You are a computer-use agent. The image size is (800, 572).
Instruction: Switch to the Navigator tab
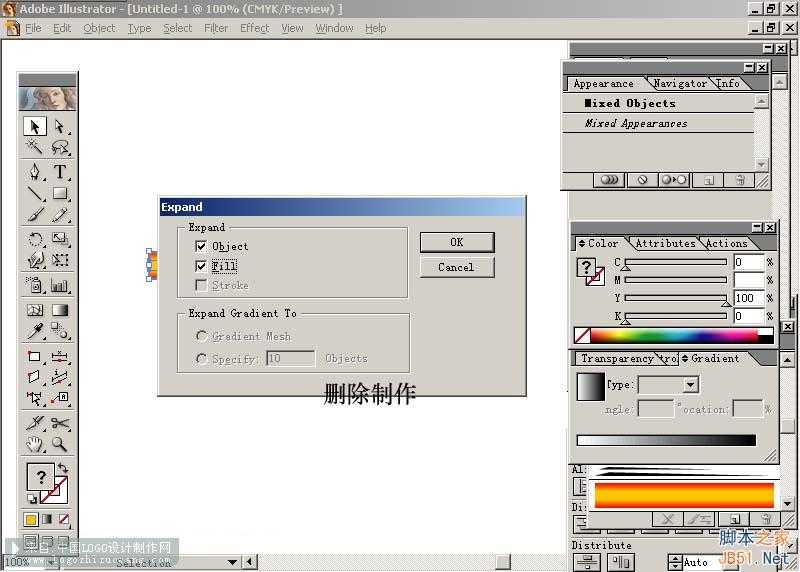(x=680, y=83)
